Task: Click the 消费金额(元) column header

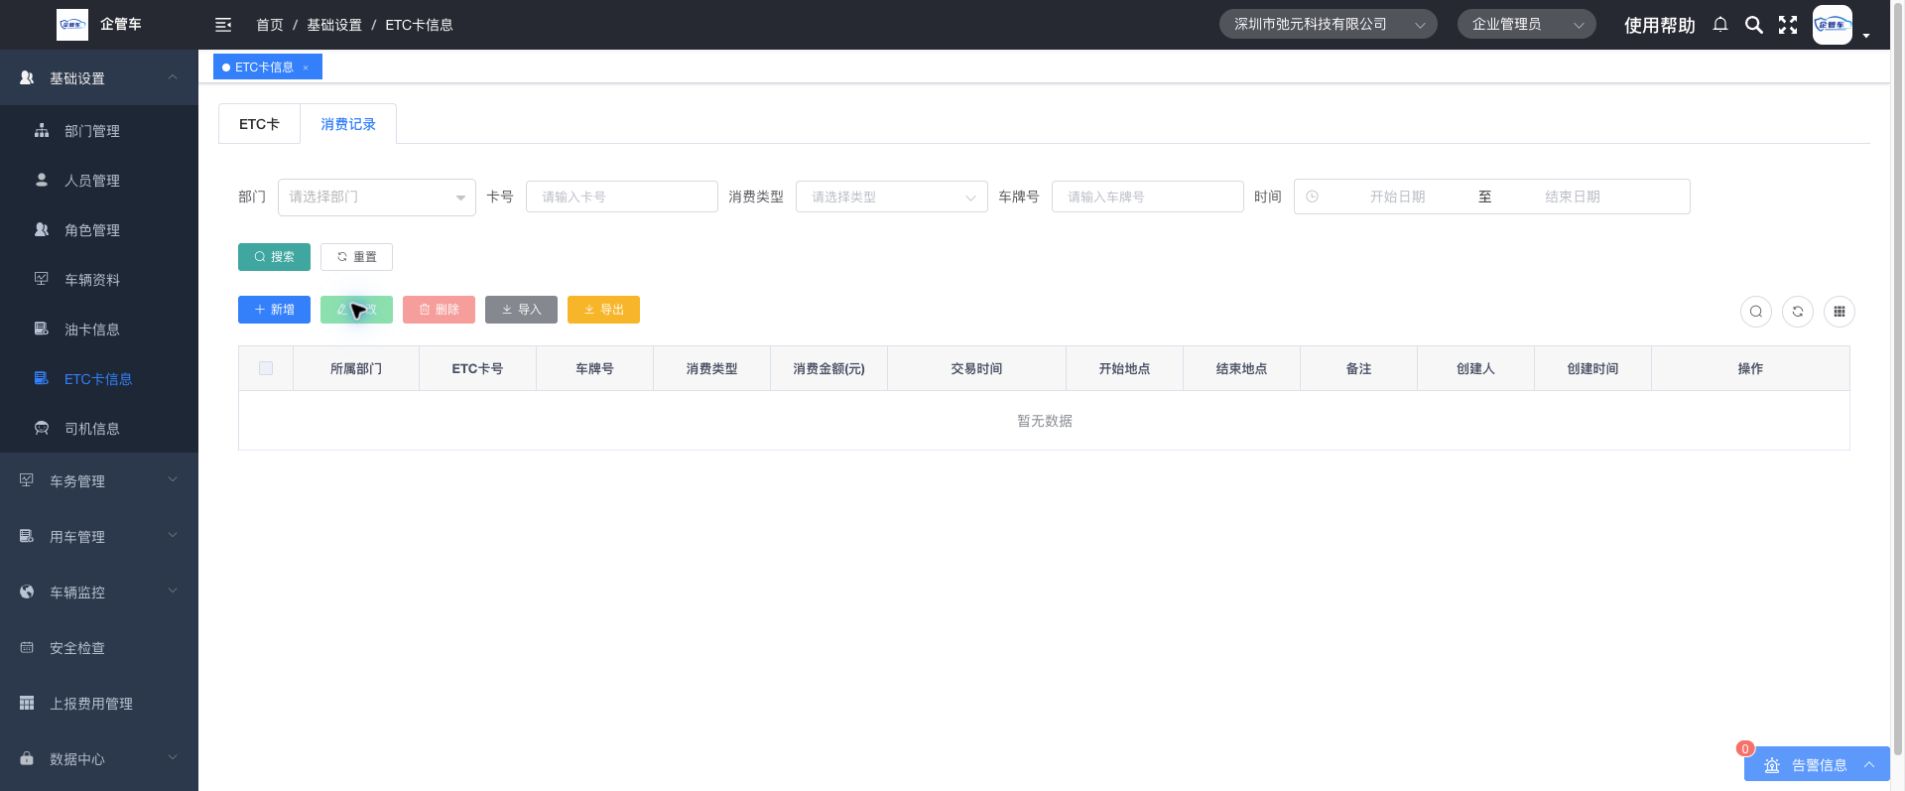Action: click(x=829, y=369)
